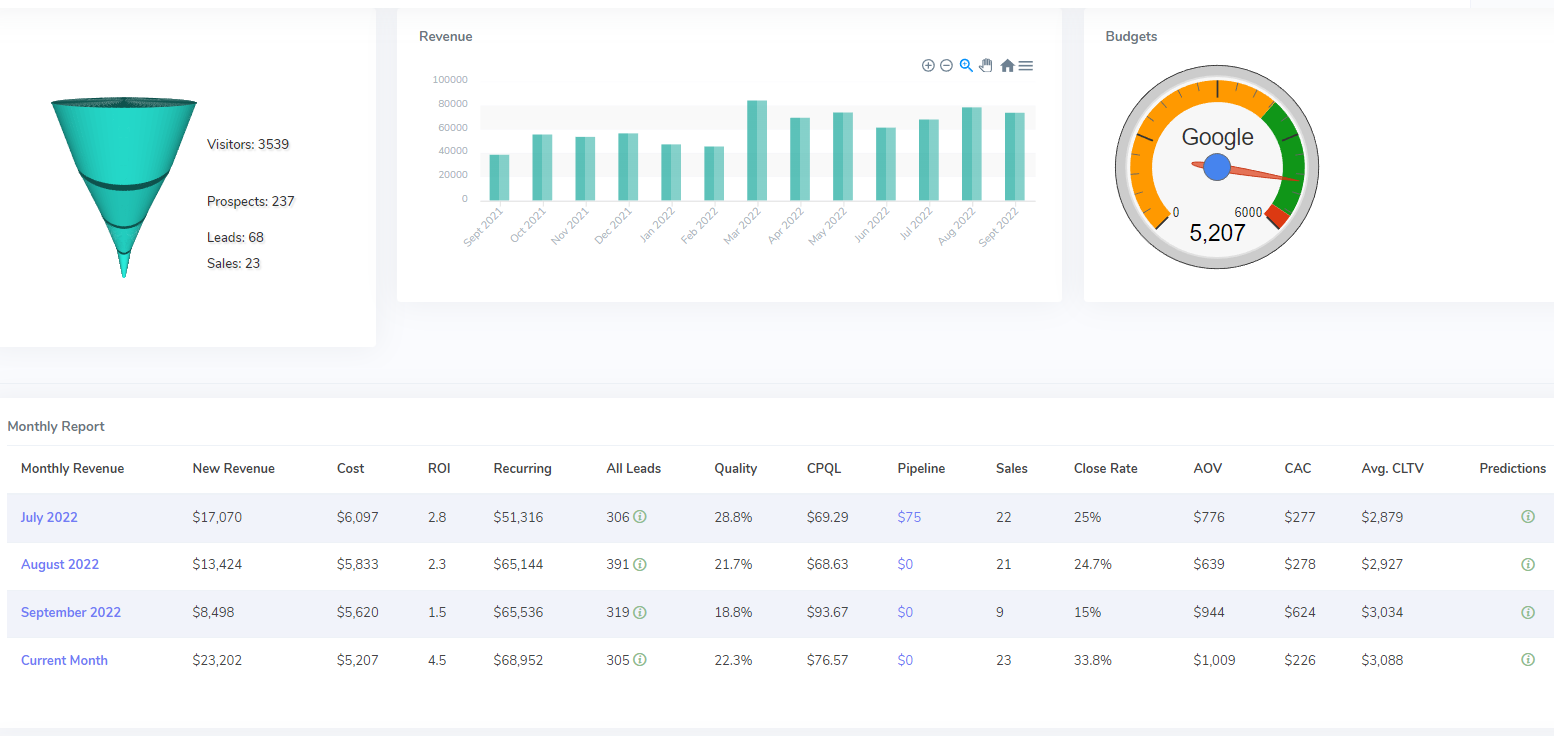Open the September 2022 monthly report
Screen dimensions: 1554x736
click(x=71, y=612)
